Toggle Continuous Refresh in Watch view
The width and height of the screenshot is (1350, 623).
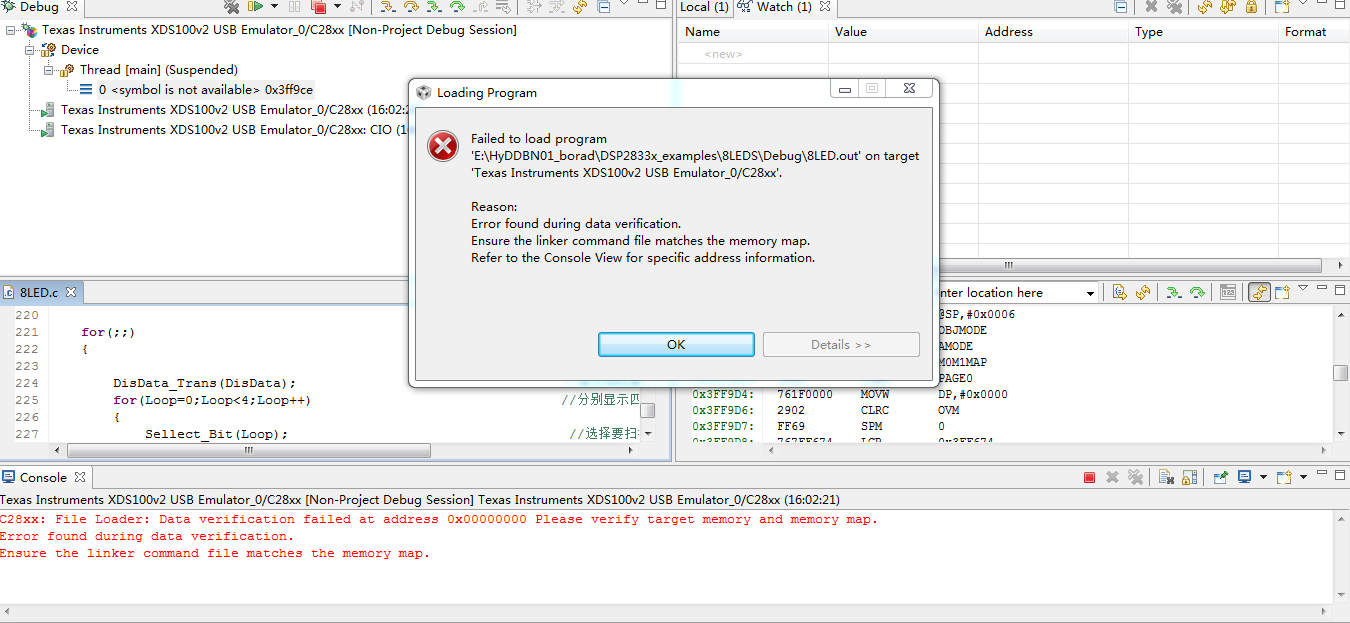click(x=1228, y=7)
